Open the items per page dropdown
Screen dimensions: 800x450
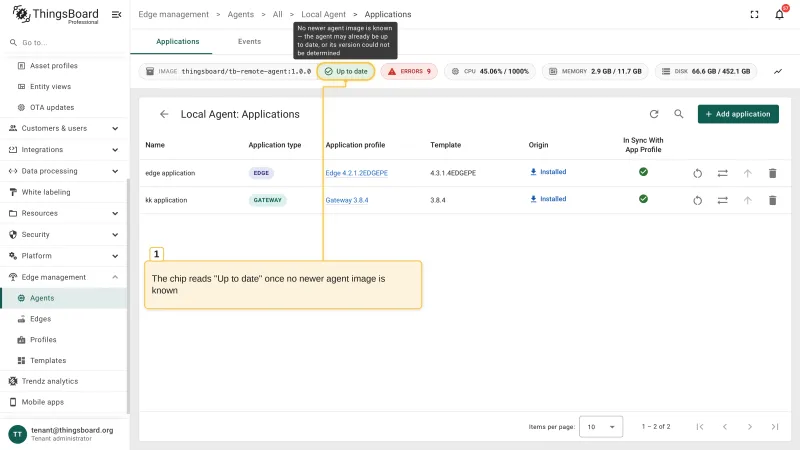(x=601, y=427)
